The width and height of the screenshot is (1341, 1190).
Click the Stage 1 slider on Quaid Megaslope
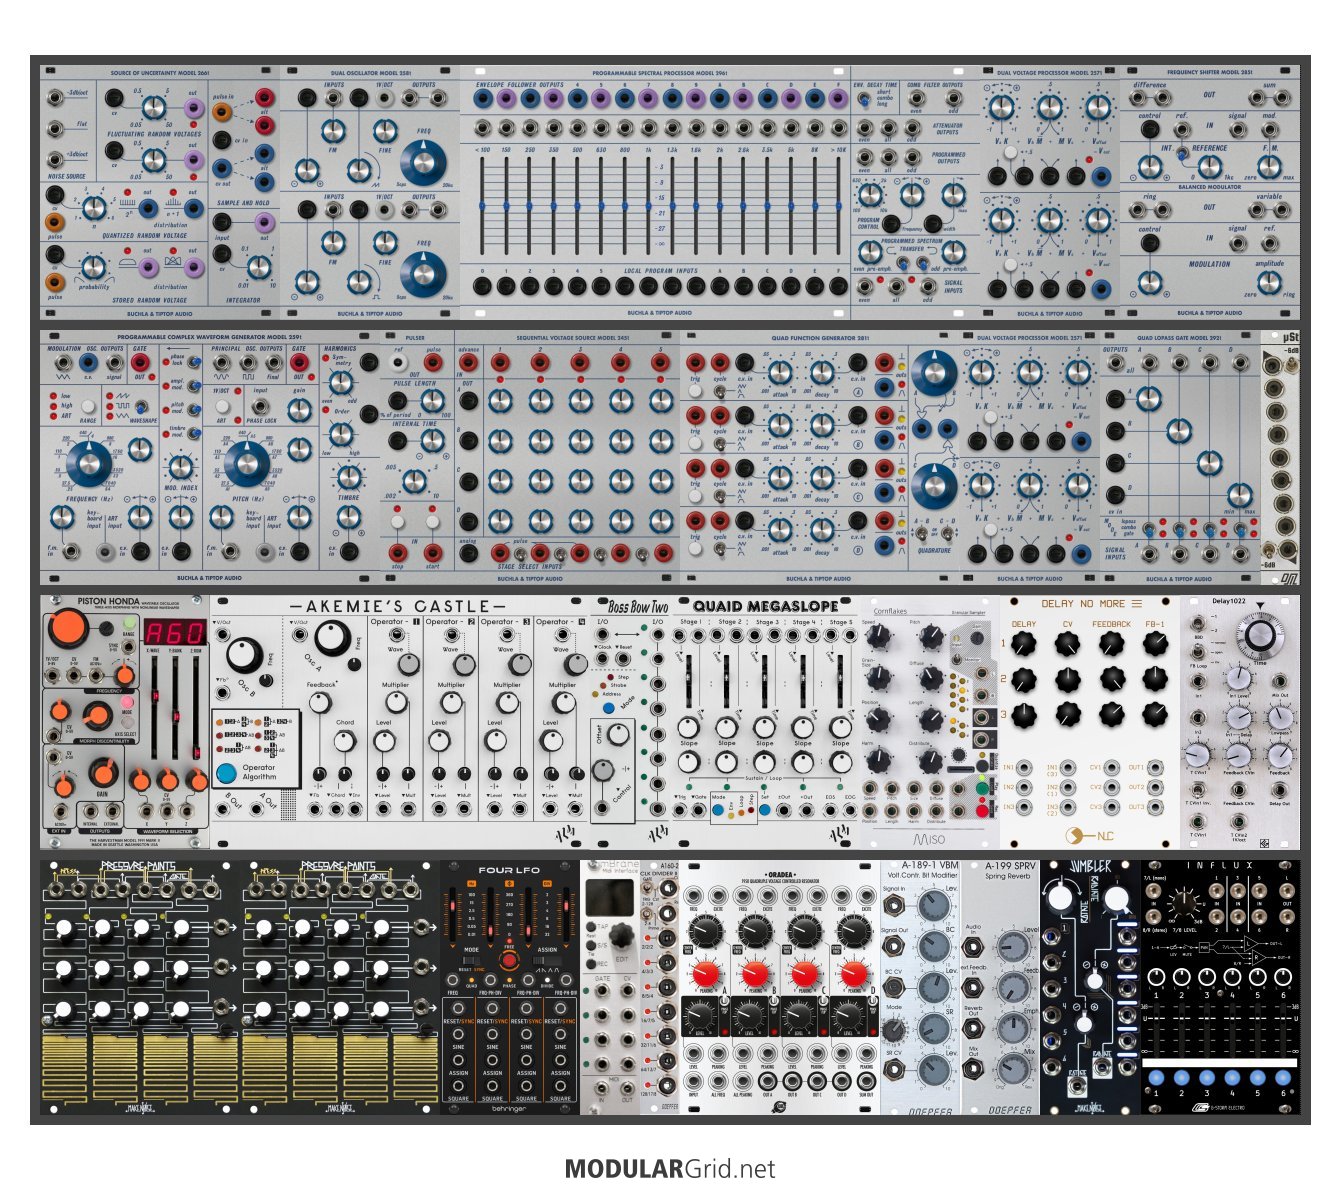coord(688,683)
